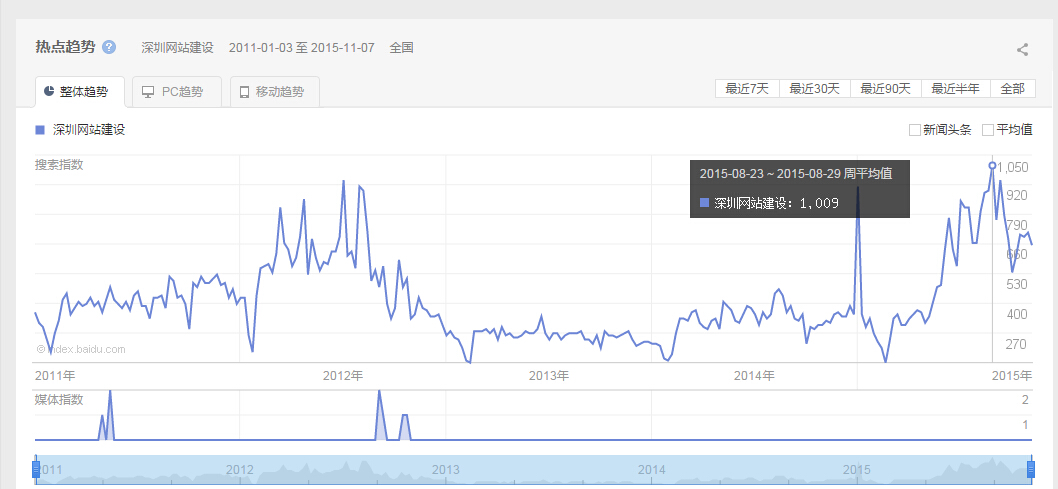1058x489 pixels.
Task: Enable the 新闻头条 checkbox
Action: pos(914,130)
